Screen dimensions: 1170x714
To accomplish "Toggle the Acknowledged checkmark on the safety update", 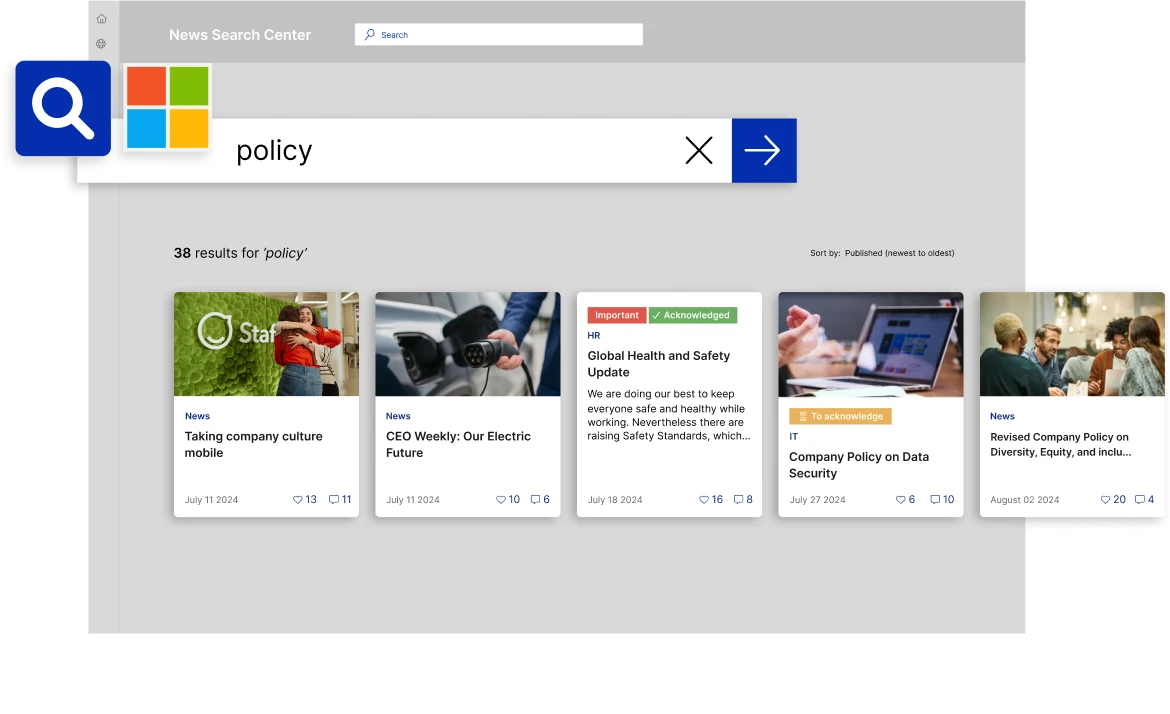I will (692, 314).
